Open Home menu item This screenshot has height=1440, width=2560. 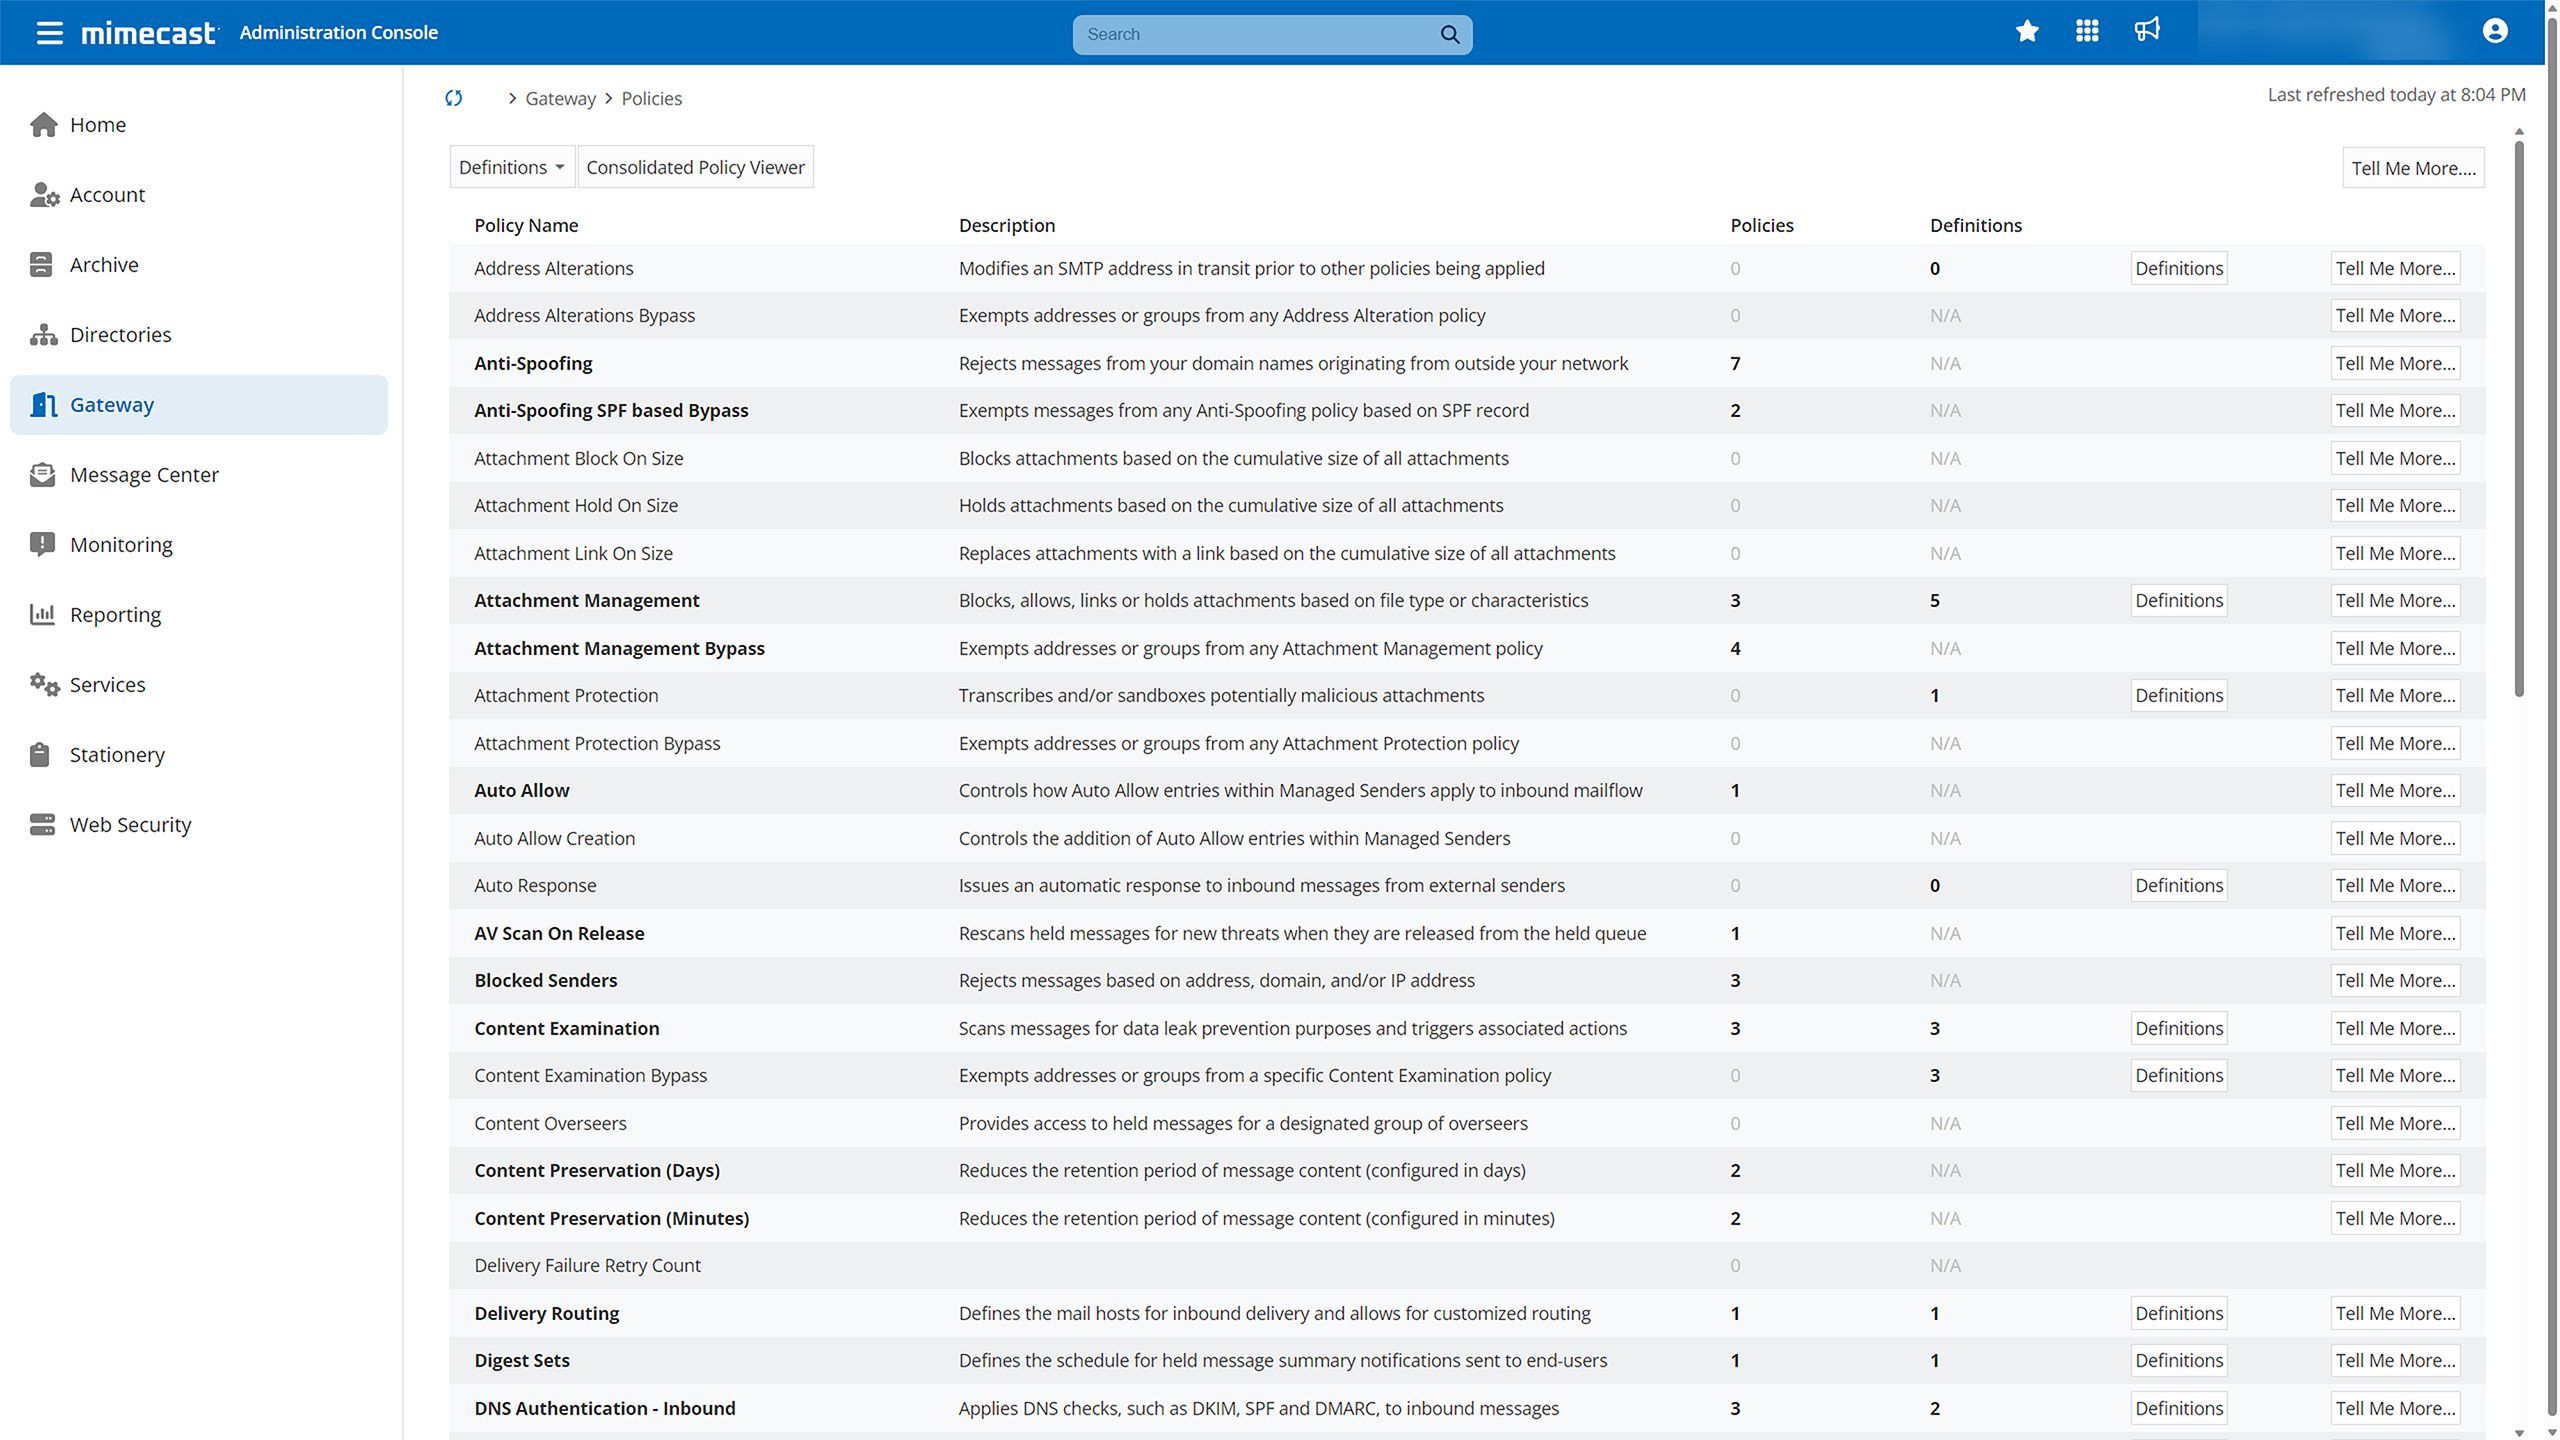pyautogui.click(x=198, y=125)
